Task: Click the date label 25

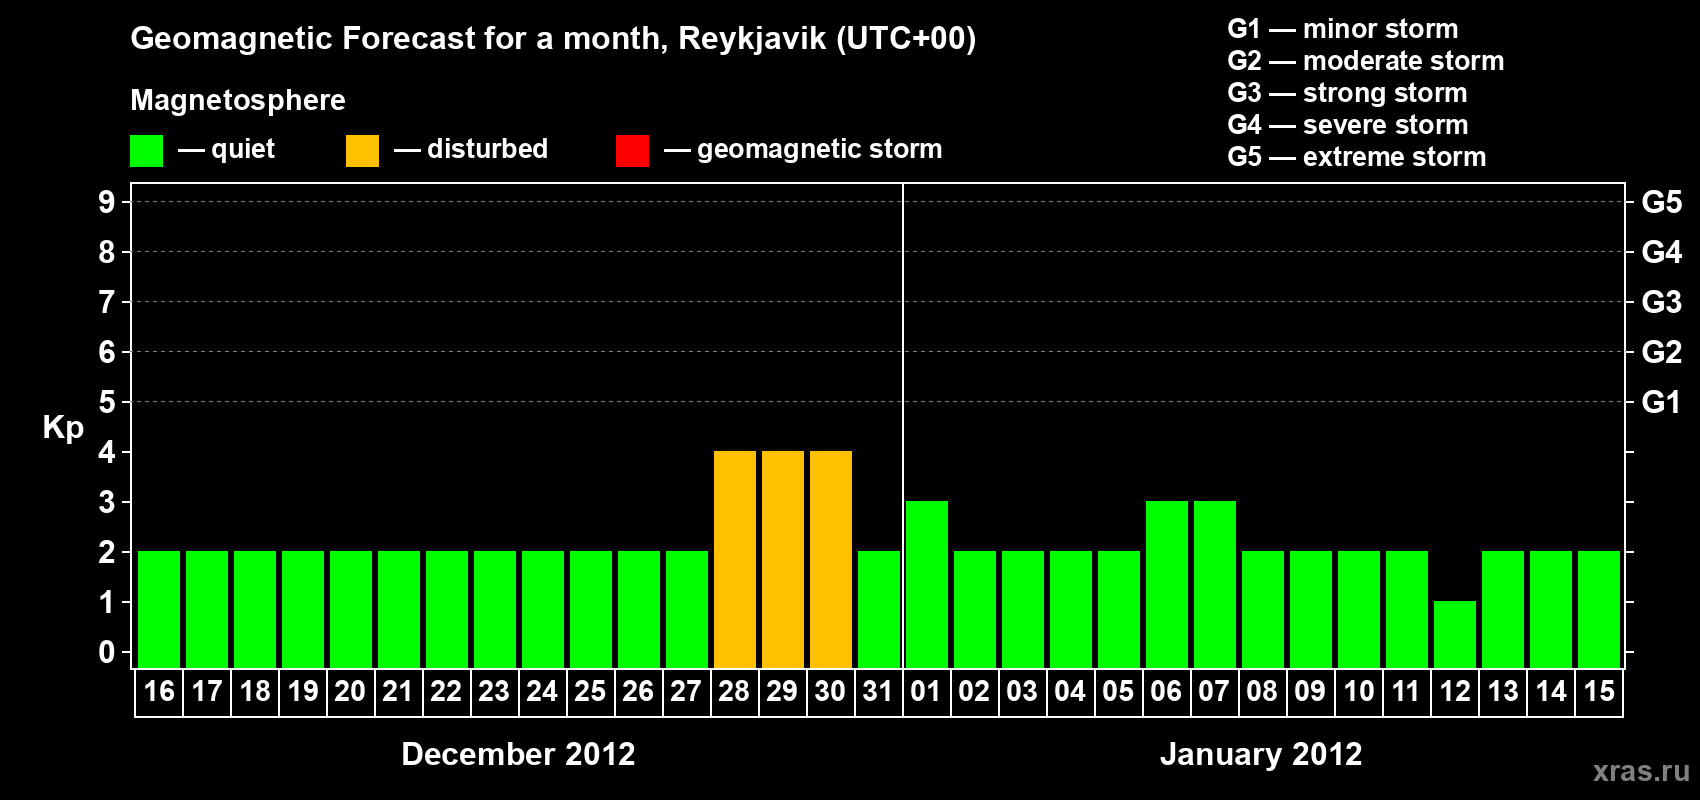Action: pos(590,692)
